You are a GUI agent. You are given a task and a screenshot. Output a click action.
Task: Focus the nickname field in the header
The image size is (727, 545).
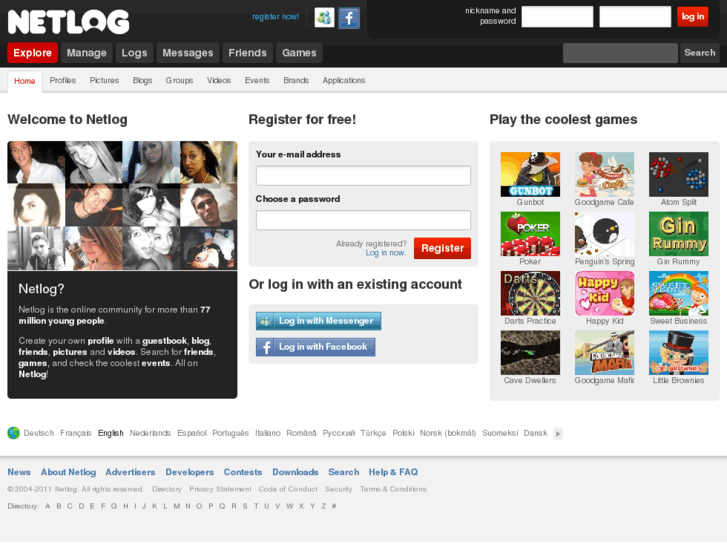click(x=557, y=17)
